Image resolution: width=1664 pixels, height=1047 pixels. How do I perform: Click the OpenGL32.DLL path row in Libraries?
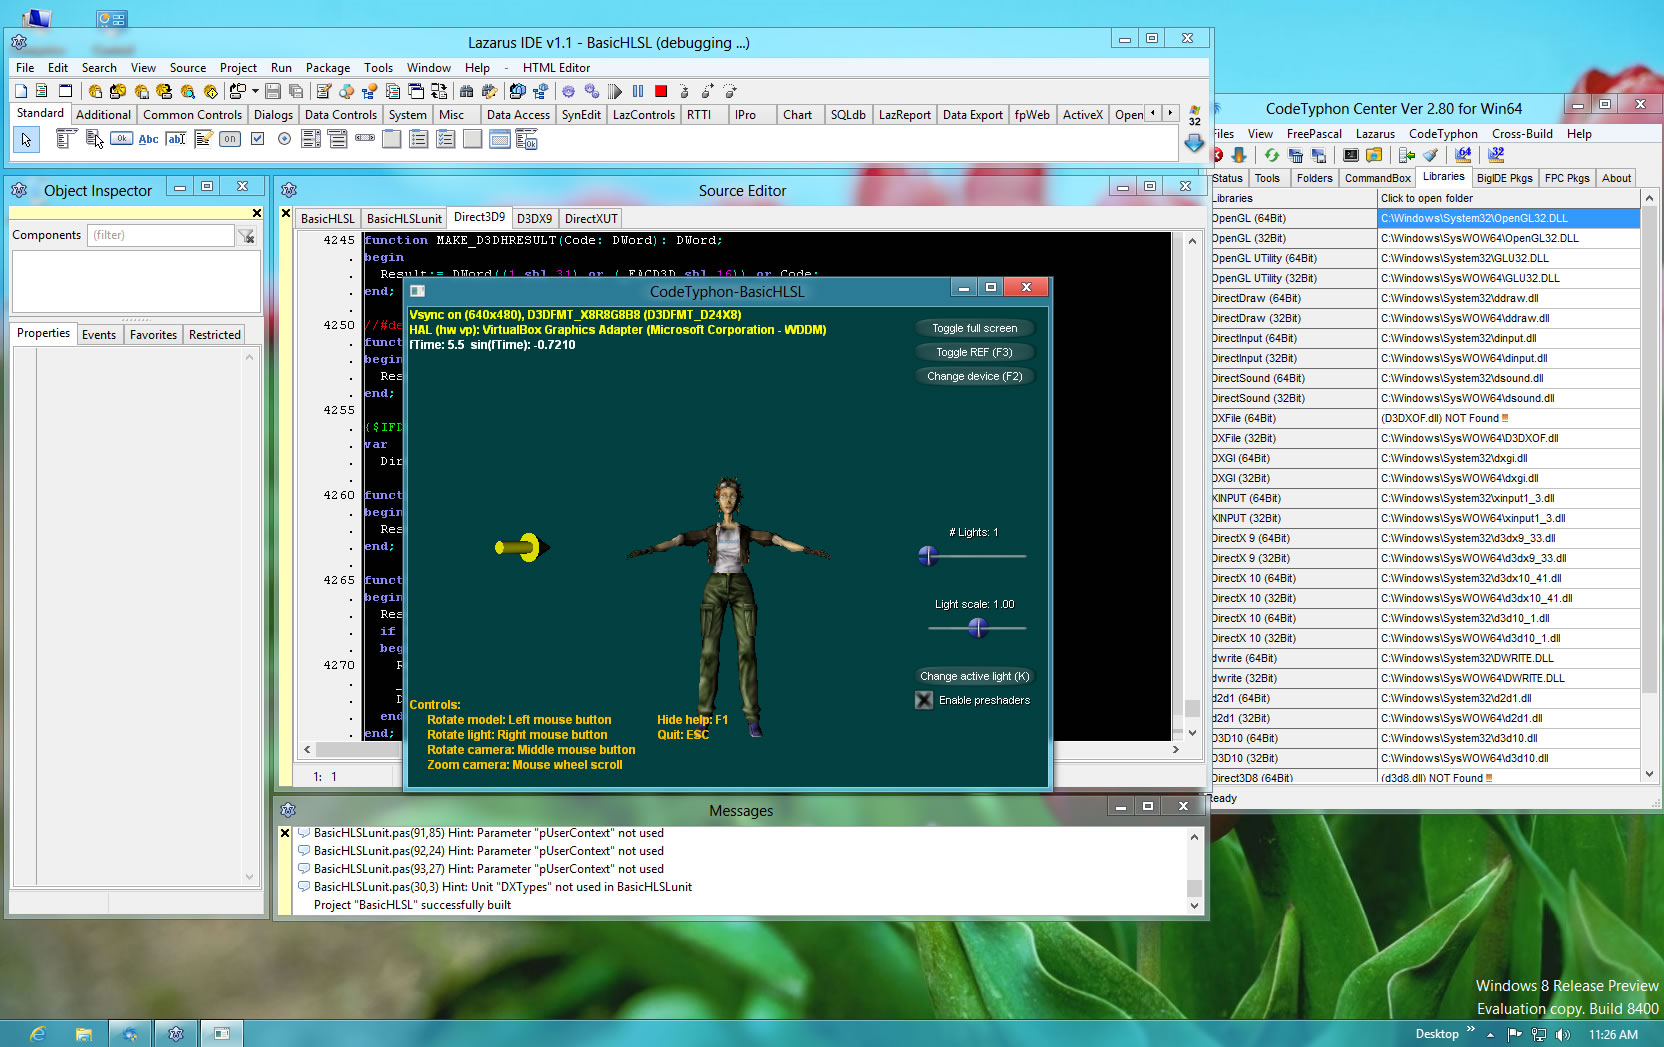[1509, 218]
